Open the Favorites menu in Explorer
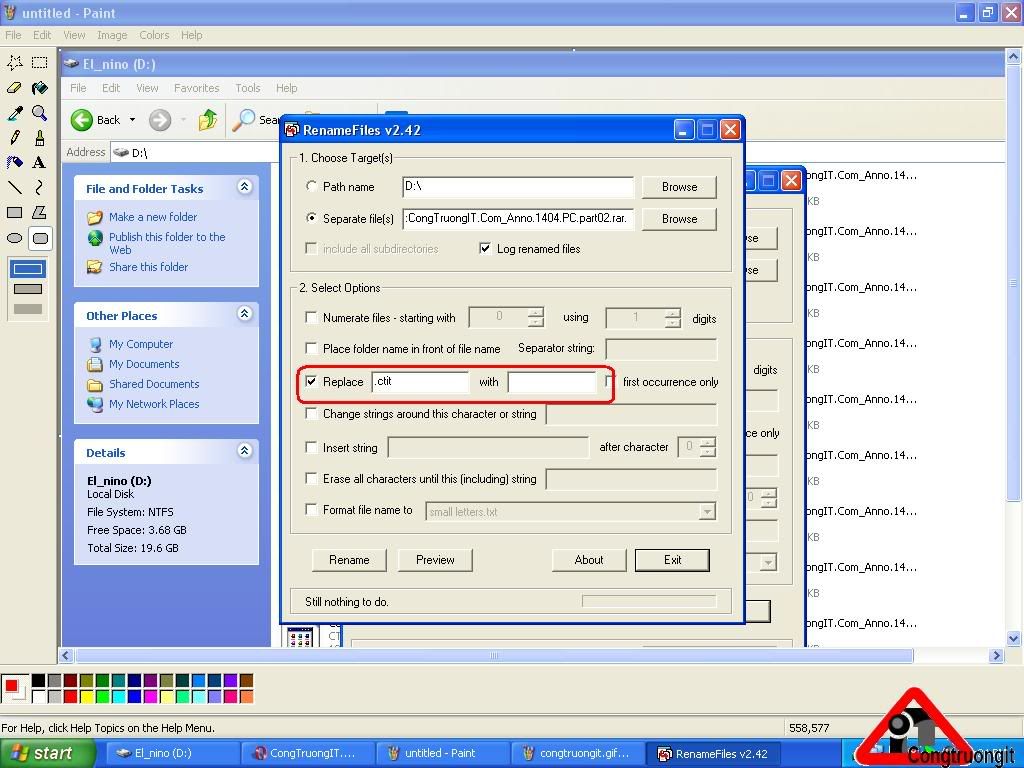The height and width of the screenshot is (768, 1024). pos(196,88)
